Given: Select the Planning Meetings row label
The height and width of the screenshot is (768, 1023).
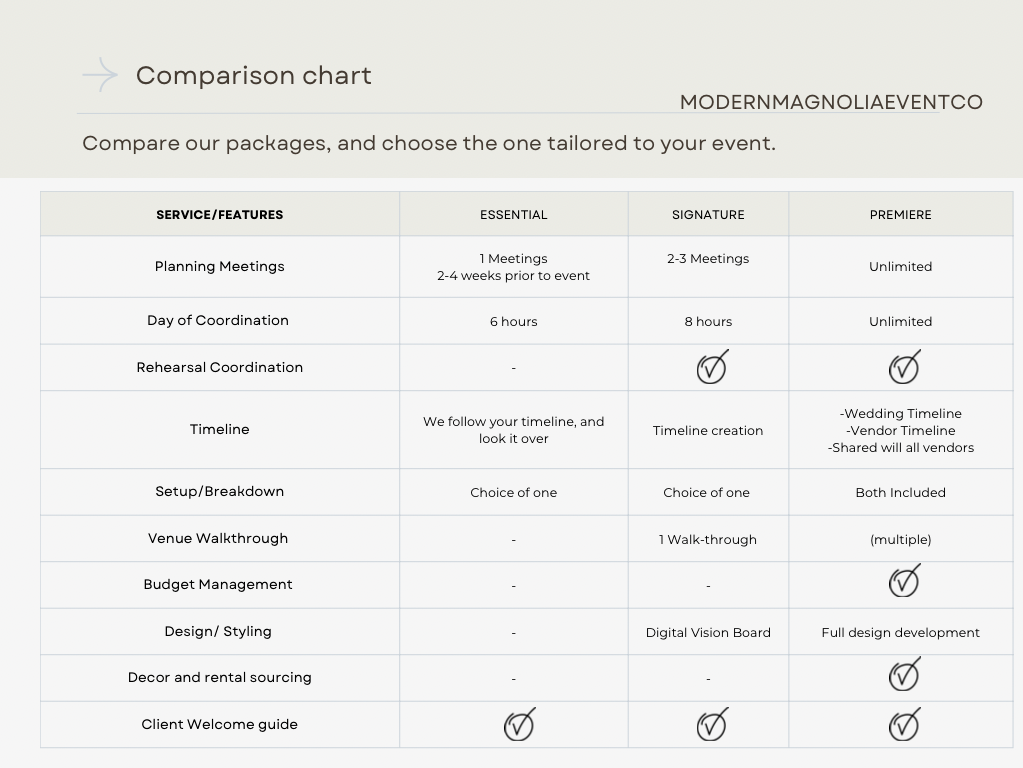Looking at the screenshot, I should (x=220, y=266).
